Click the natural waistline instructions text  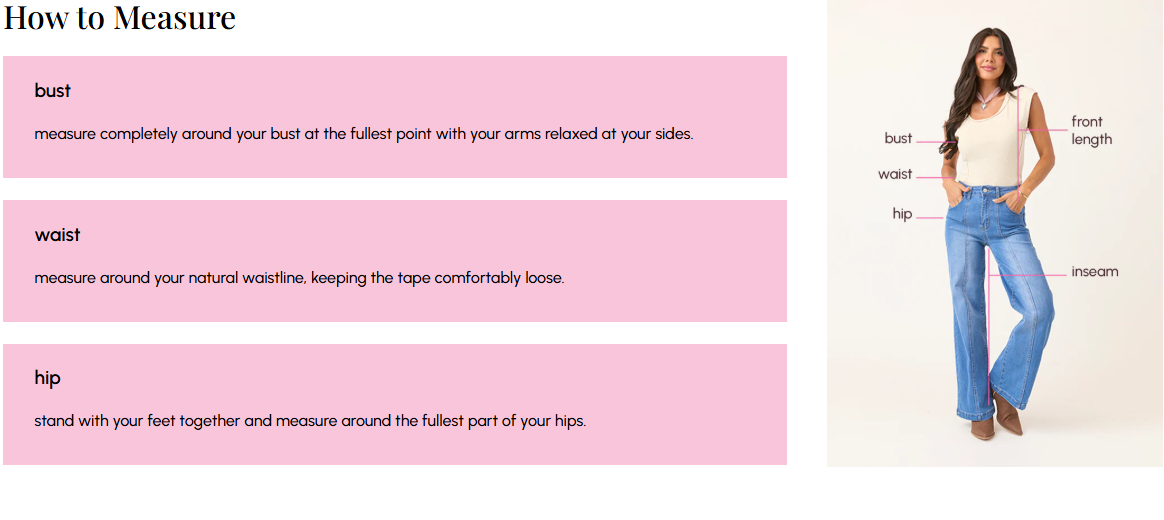pyautogui.click(x=299, y=278)
